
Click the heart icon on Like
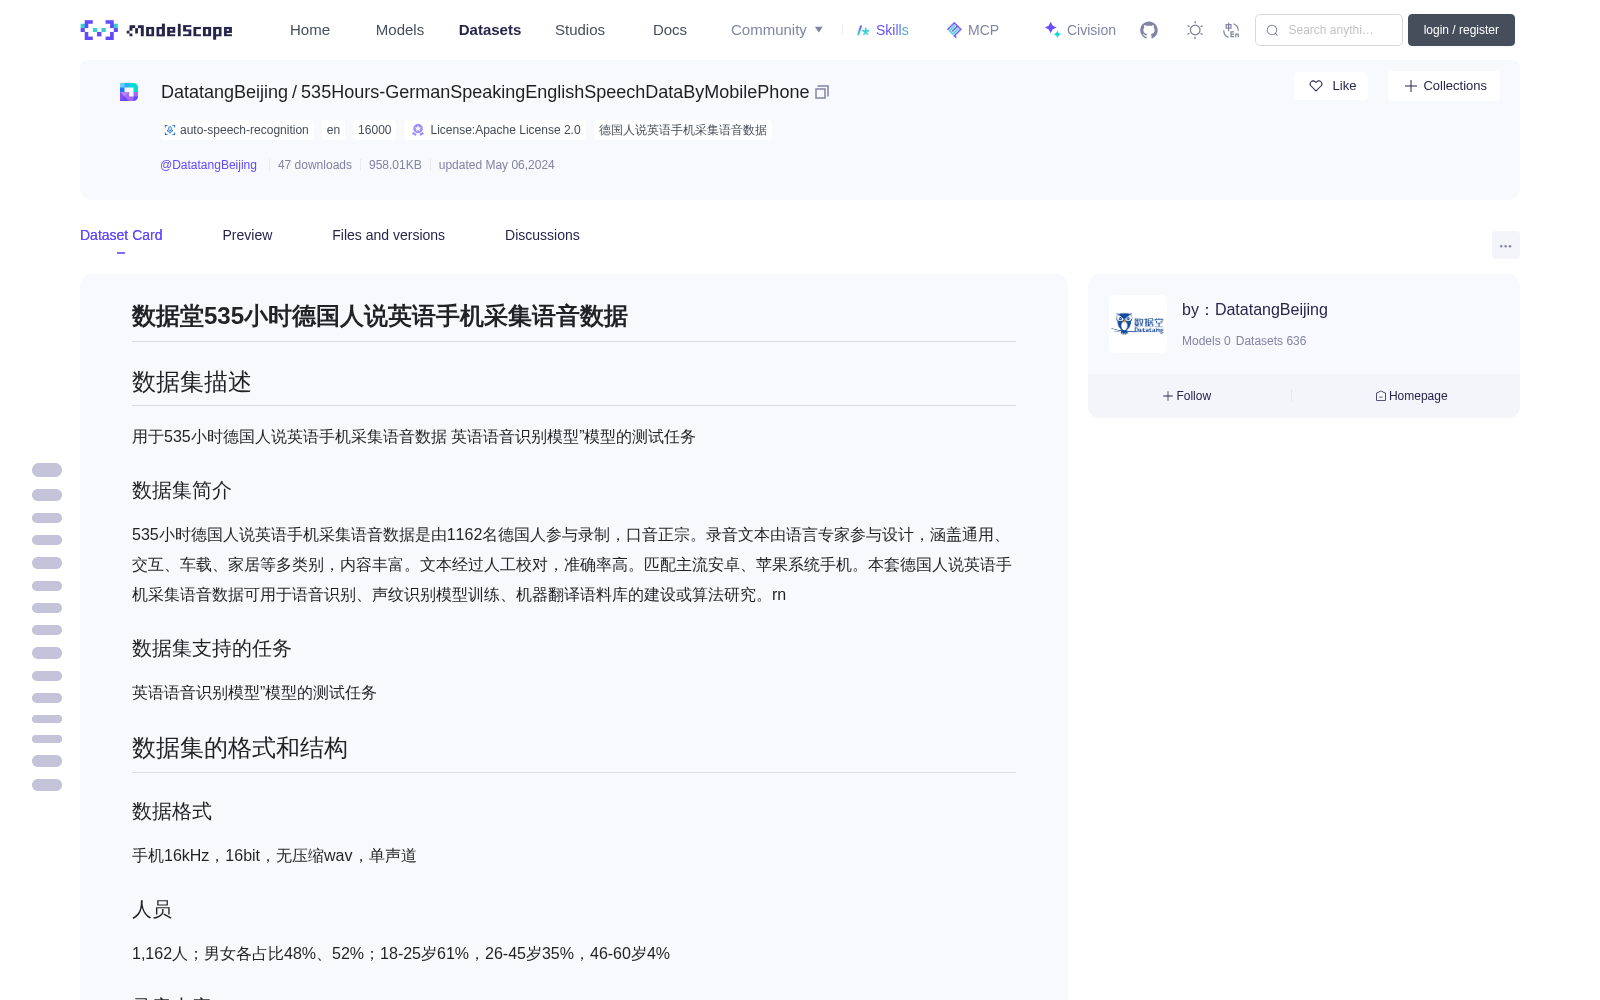click(1316, 86)
